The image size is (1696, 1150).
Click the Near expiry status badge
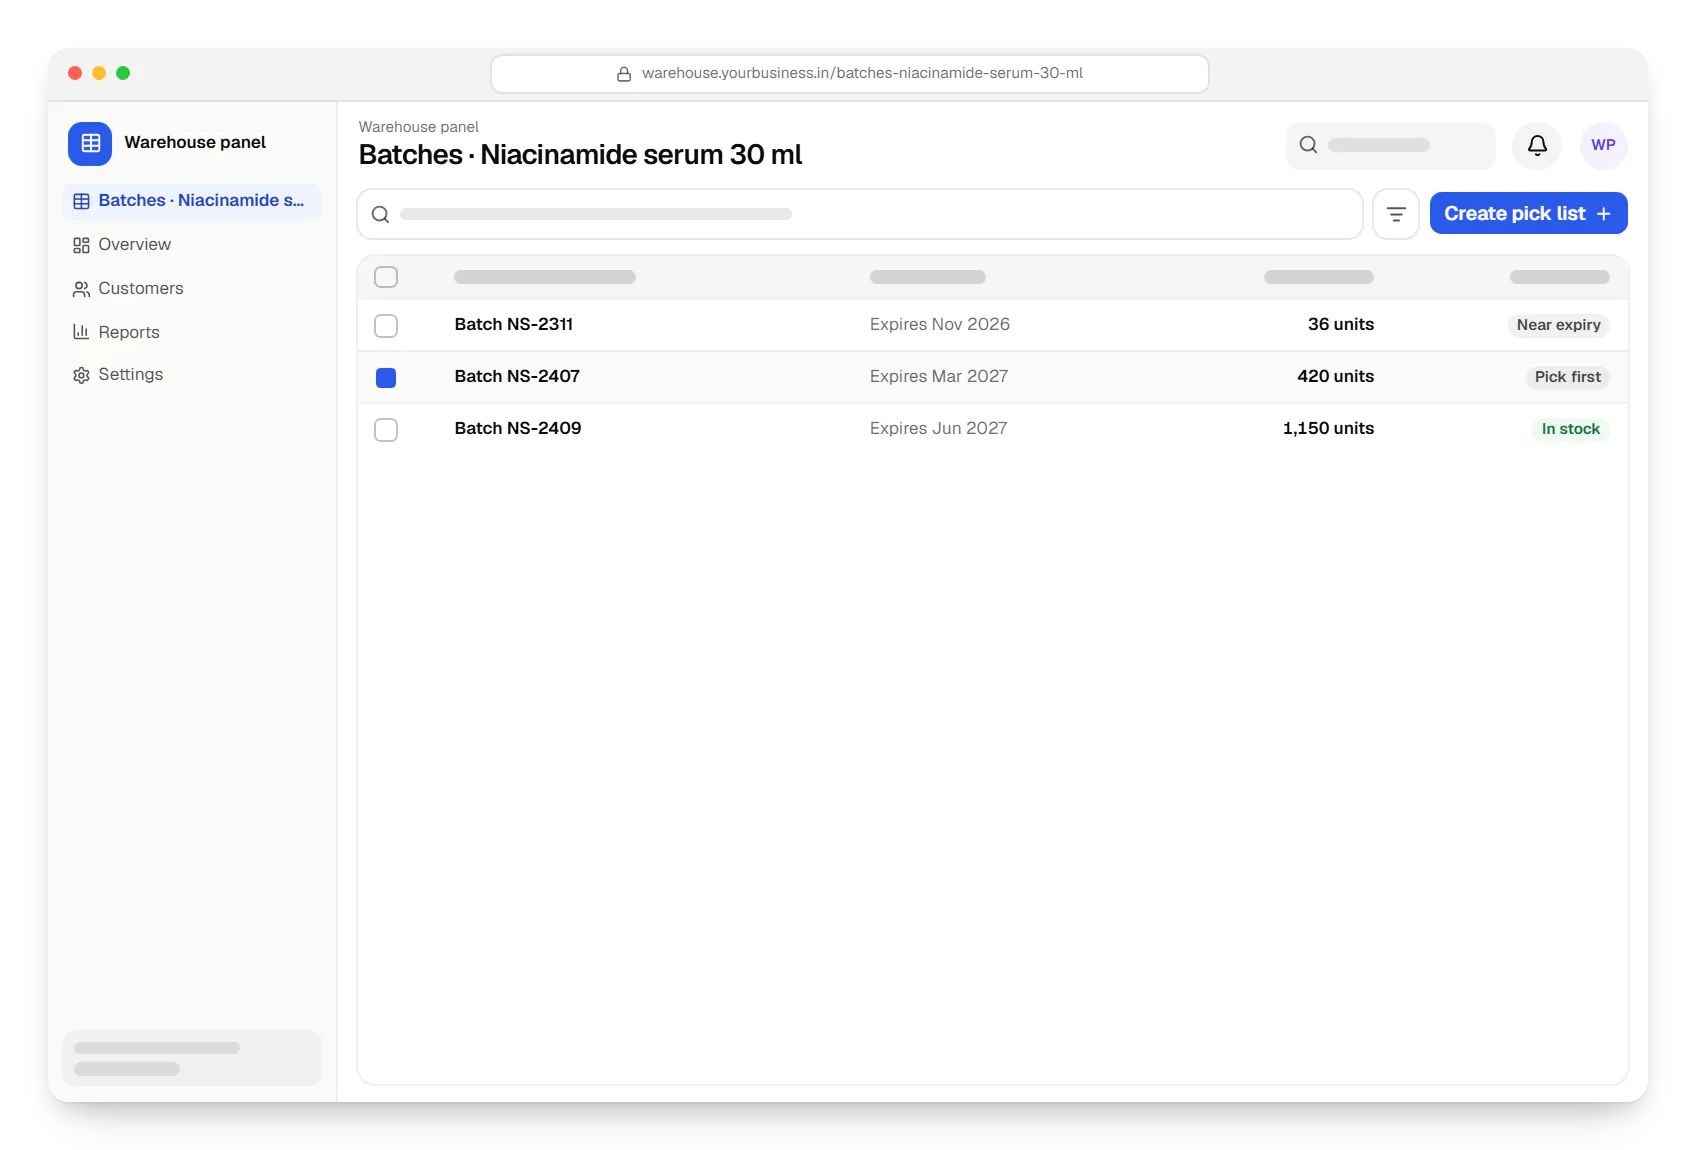[1558, 325]
